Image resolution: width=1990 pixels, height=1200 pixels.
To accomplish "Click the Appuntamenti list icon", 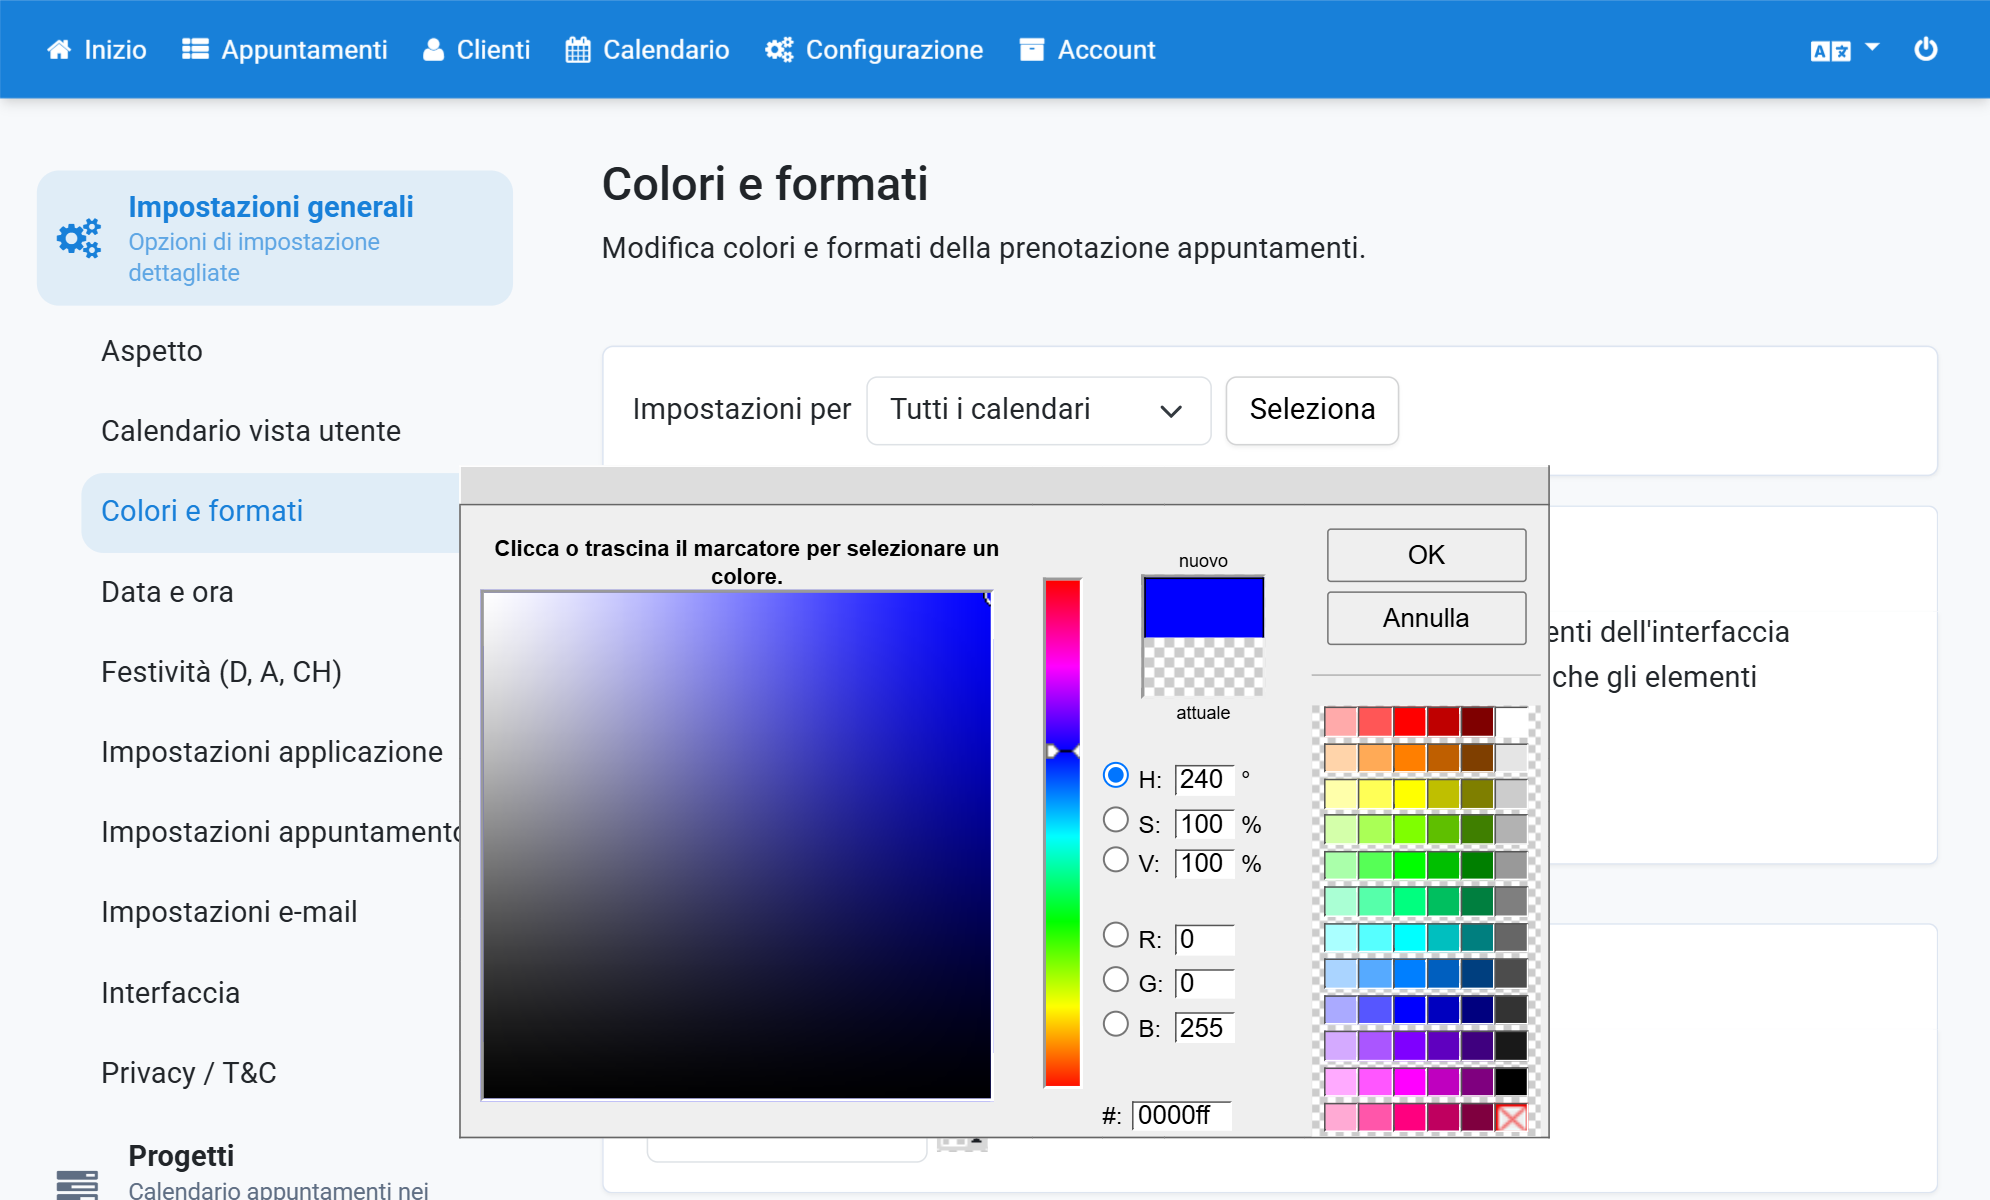I will click(195, 50).
